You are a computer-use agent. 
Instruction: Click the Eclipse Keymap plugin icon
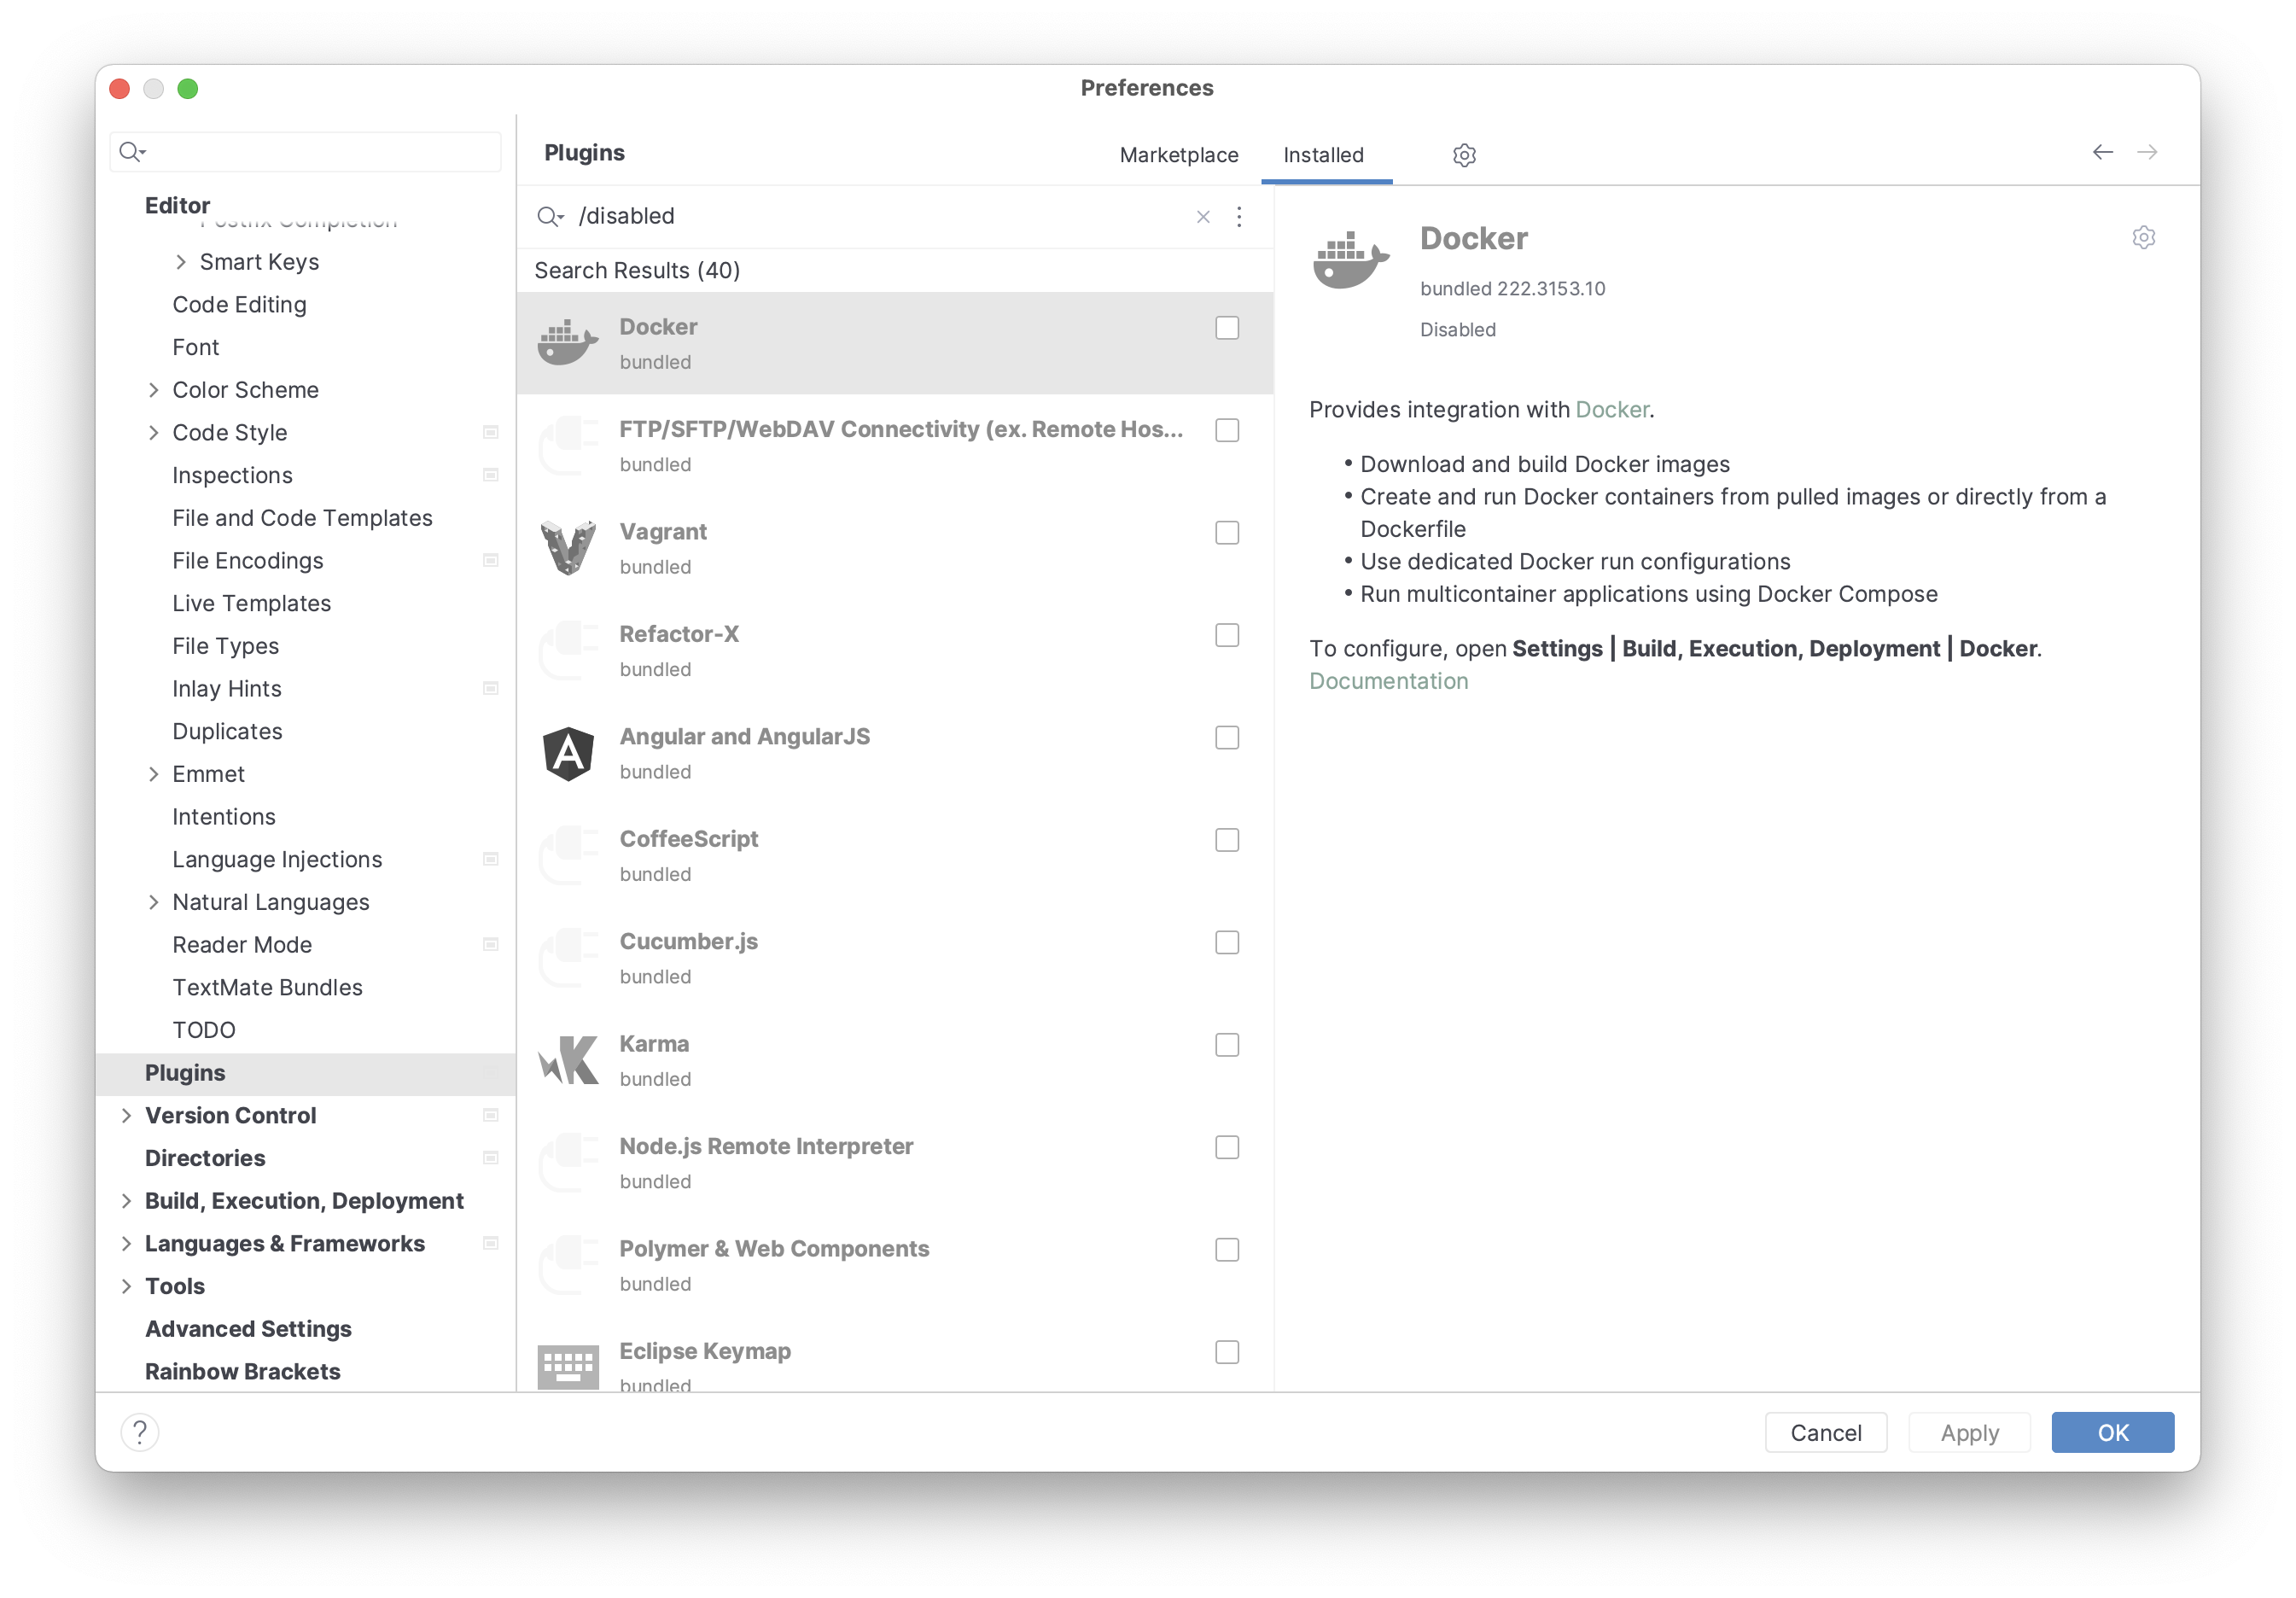567,1364
